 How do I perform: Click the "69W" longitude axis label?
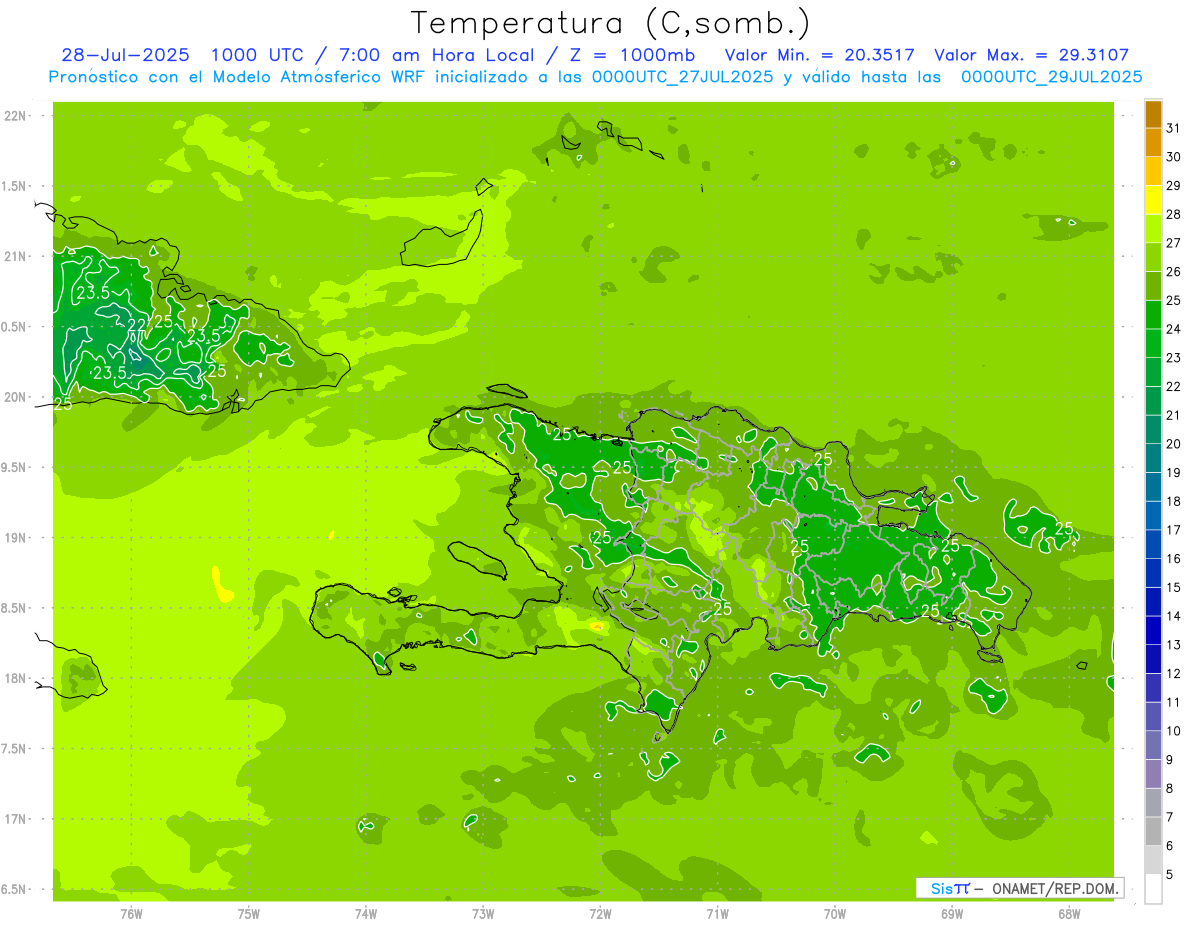(x=952, y=913)
